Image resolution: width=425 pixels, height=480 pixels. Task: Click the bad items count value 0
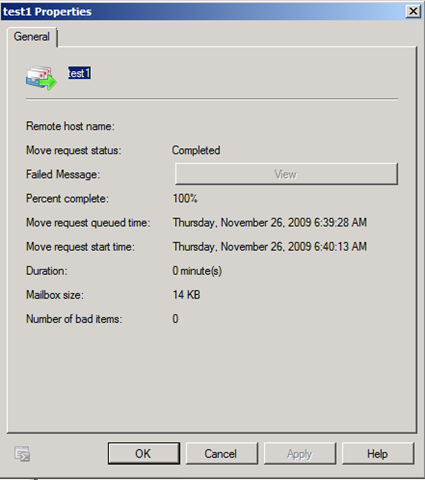tap(175, 319)
